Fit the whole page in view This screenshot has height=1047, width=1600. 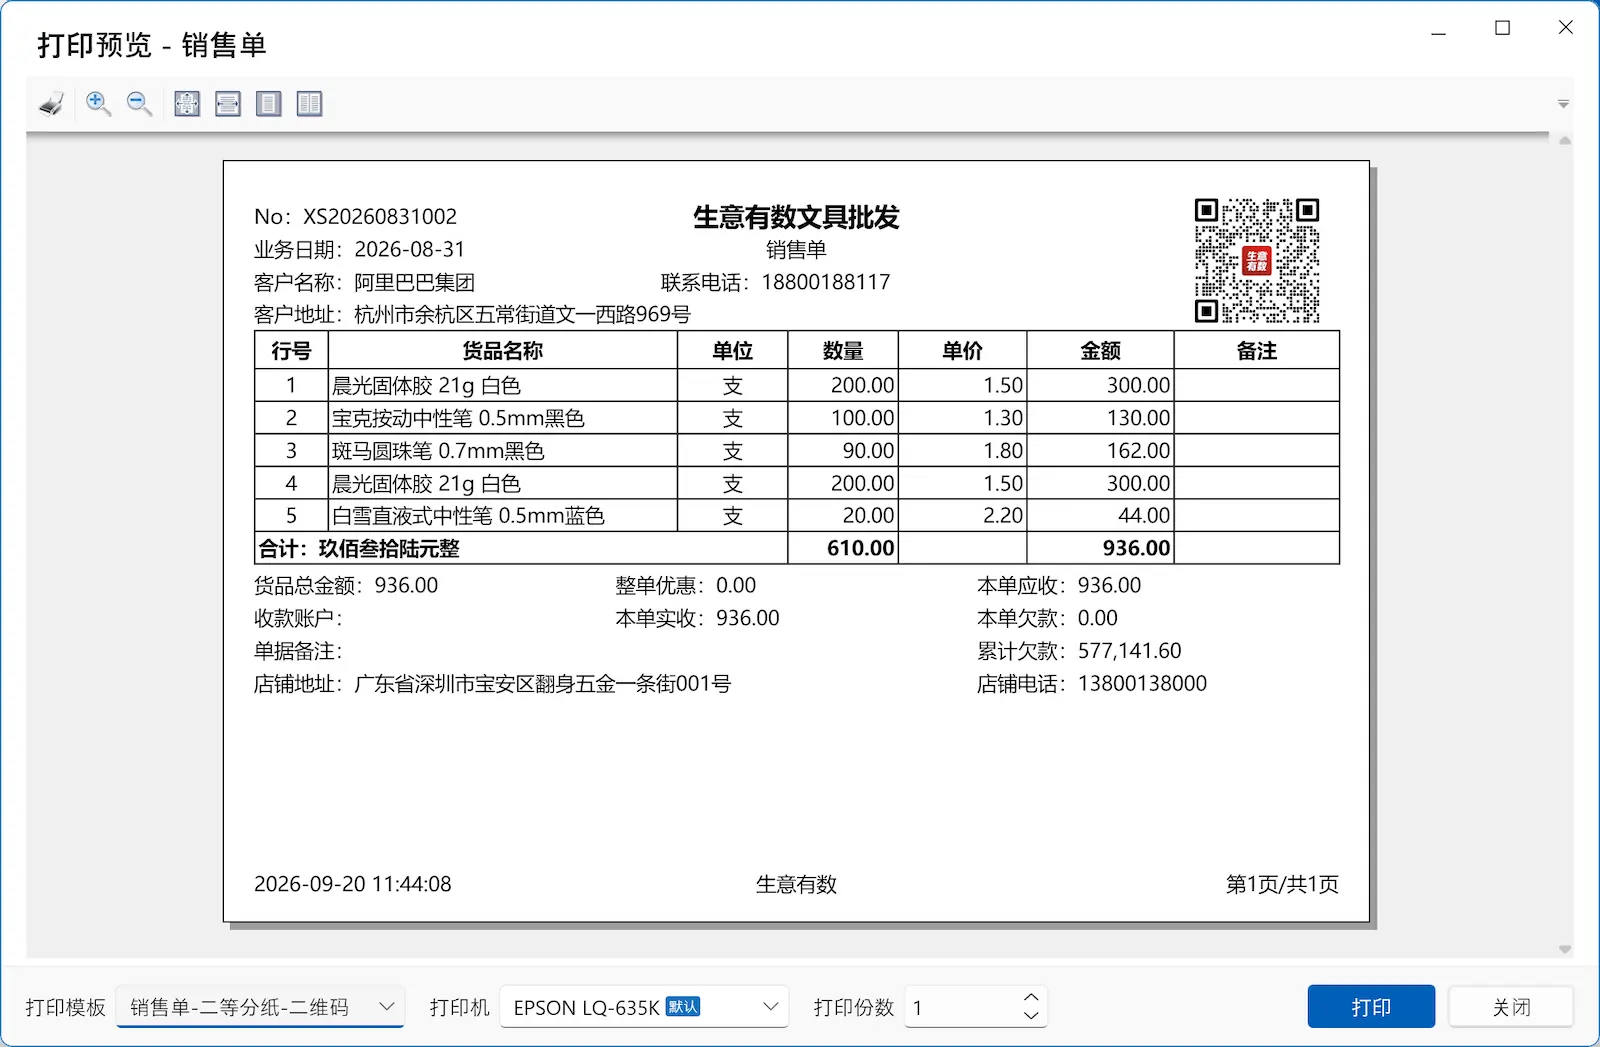187,104
